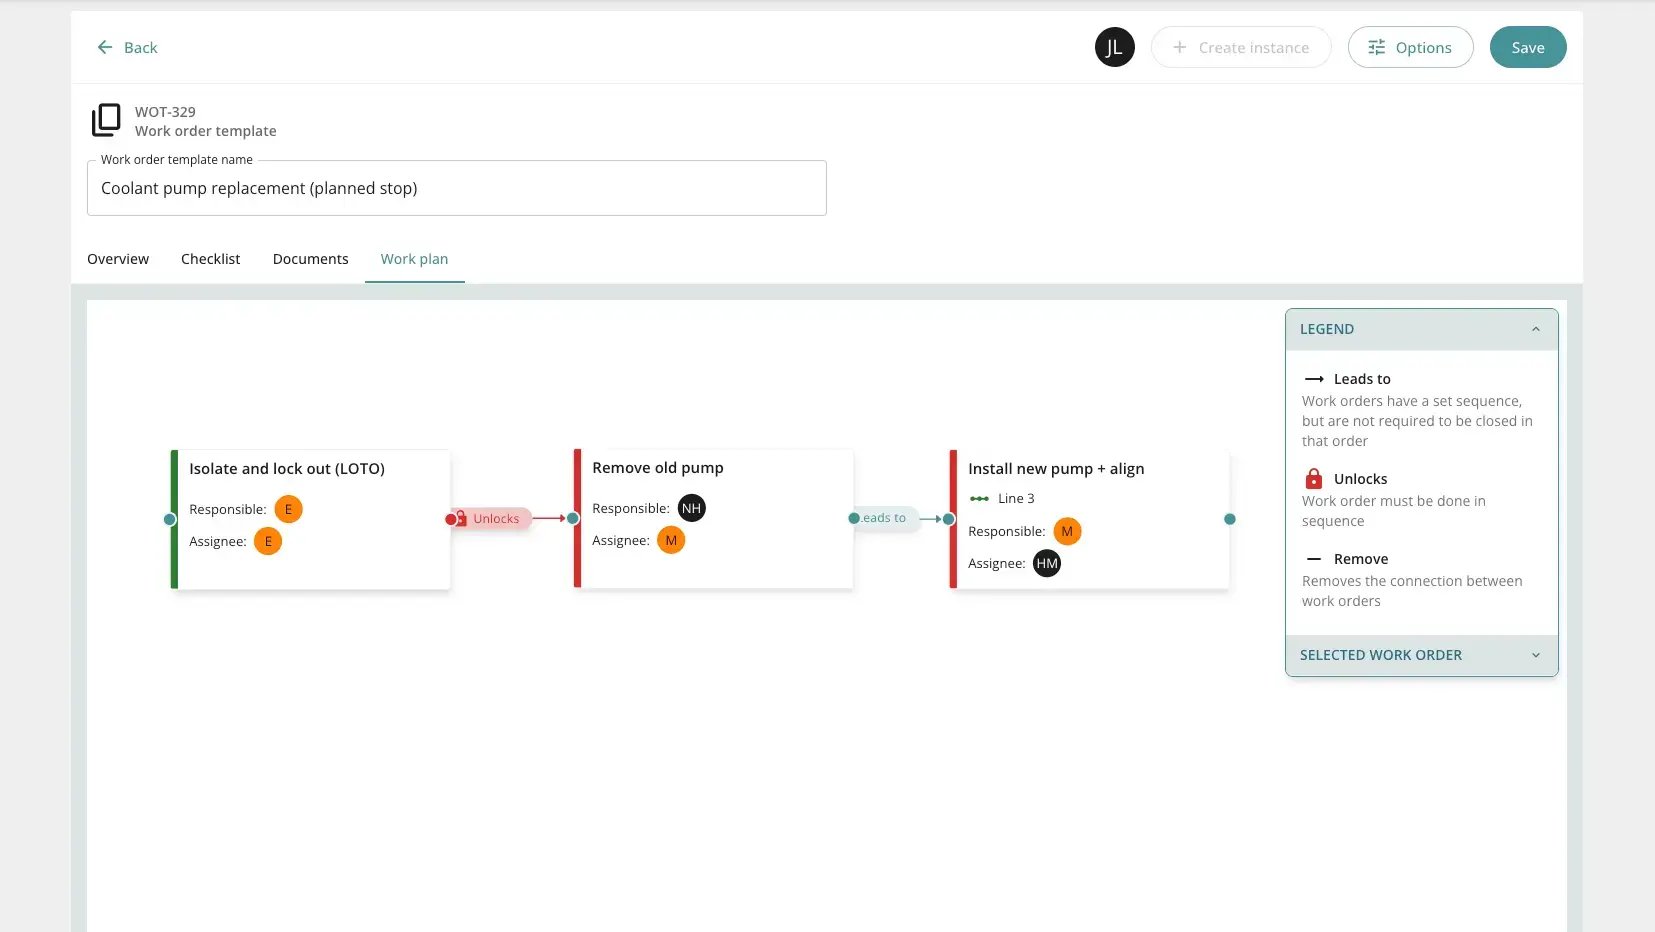Click the E avatar next to Assignee in Isolate card
The height and width of the screenshot is (932, 1655).
pyautogui.click(x=268, y=541)
